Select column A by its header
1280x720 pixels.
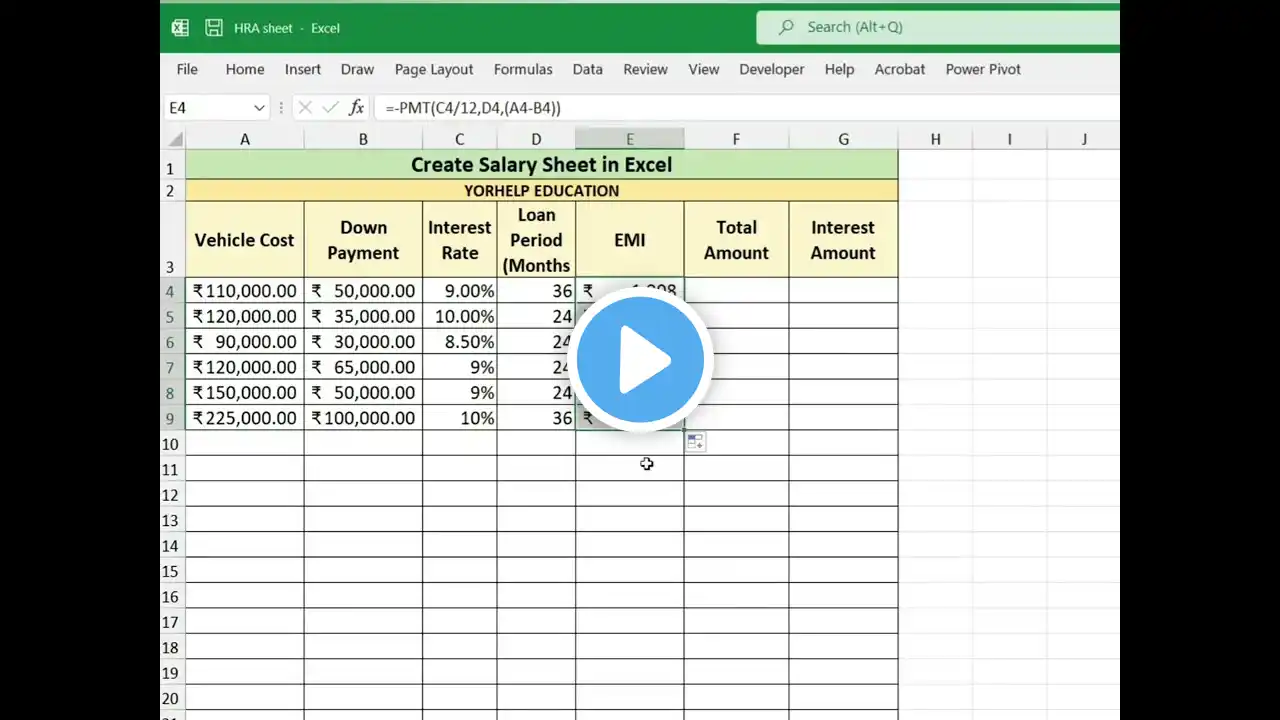[x=245, y=139]
